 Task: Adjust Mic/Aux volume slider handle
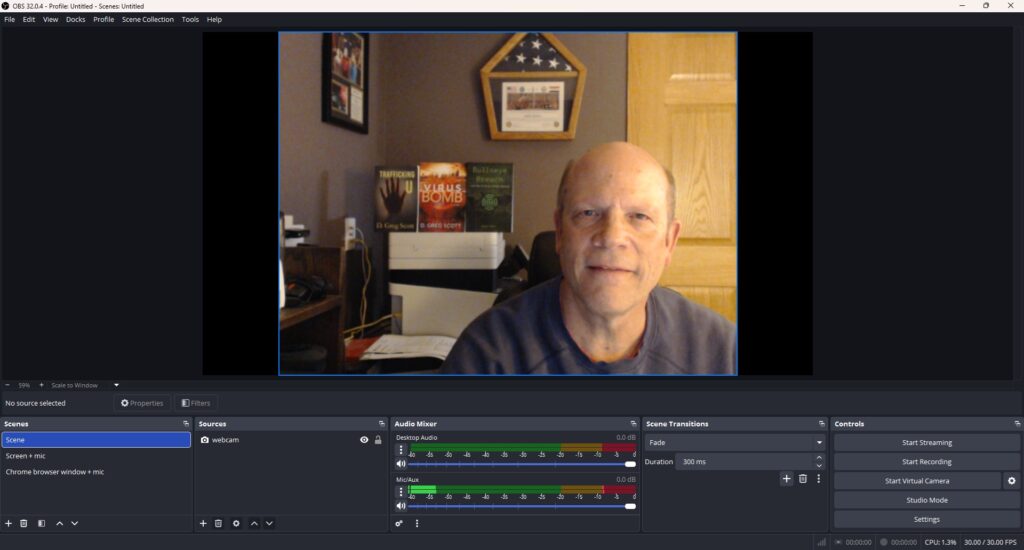point(630,506)
